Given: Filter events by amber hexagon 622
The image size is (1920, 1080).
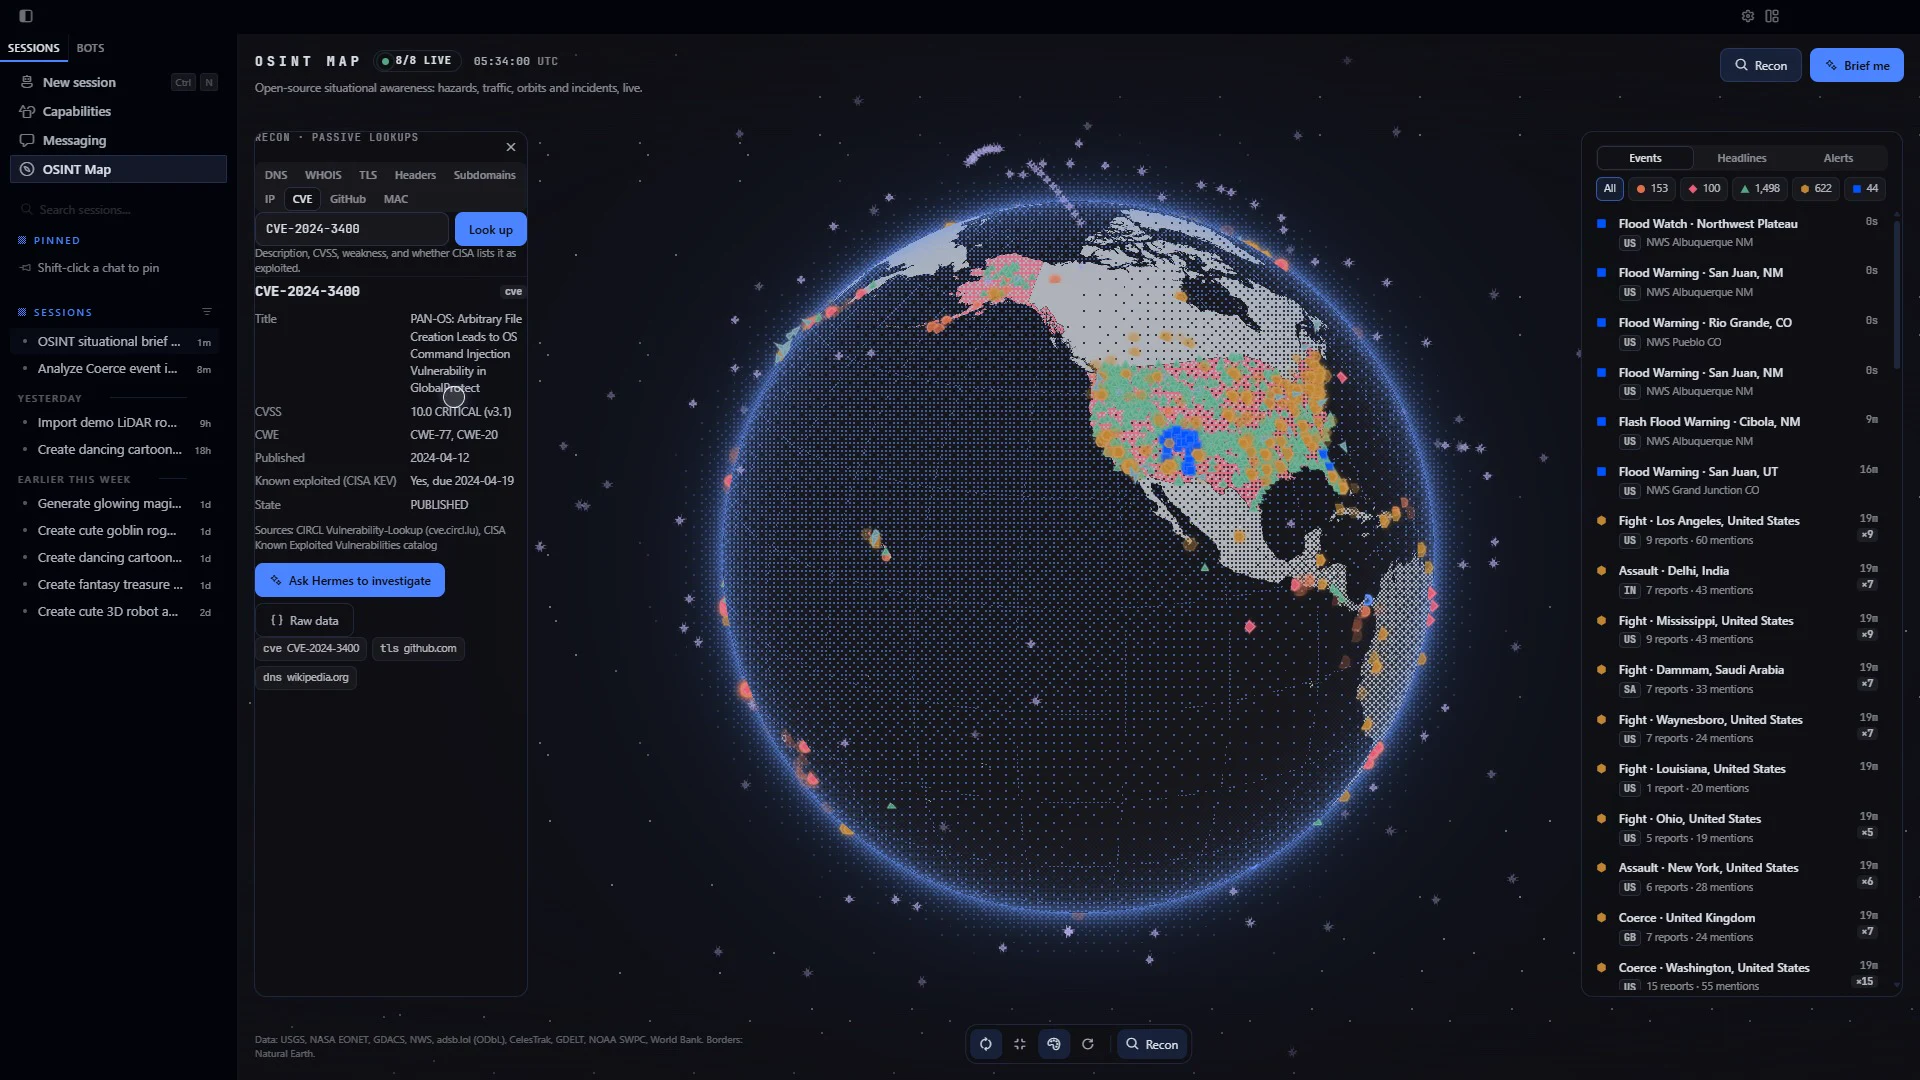Looking at the screenshot, I should pos(1816,188).
